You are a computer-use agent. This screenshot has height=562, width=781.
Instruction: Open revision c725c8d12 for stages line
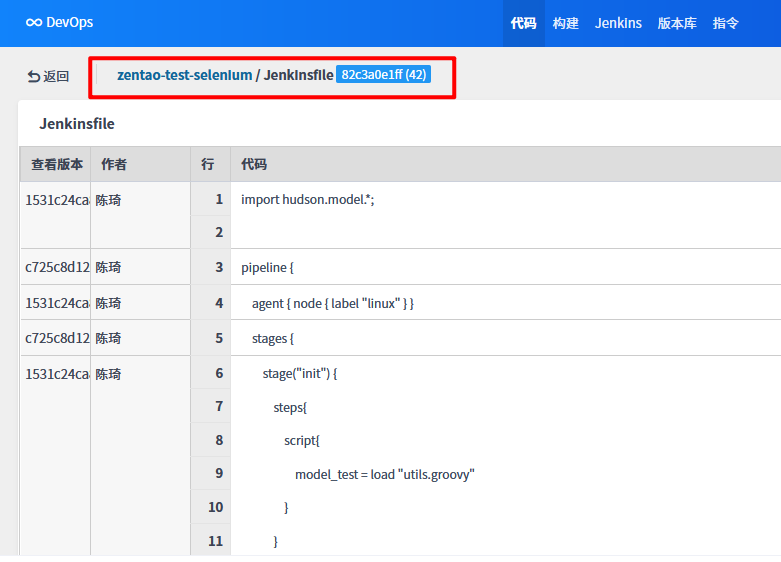(57, 338)
